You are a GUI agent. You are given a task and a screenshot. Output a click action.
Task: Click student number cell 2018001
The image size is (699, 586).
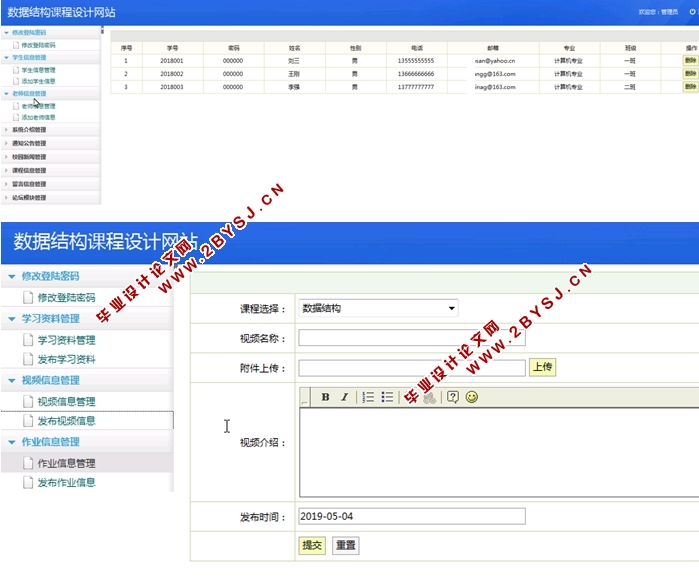coord(172,61)
